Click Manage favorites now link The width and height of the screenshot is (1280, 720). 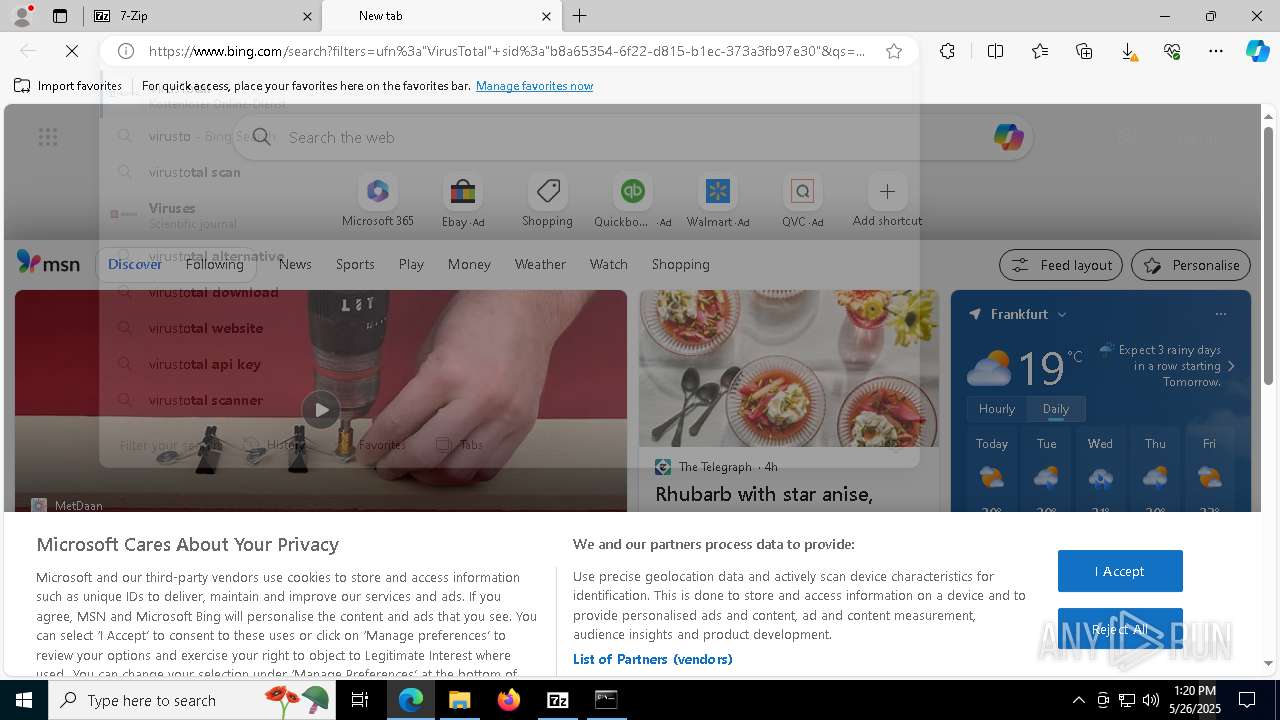534,86
